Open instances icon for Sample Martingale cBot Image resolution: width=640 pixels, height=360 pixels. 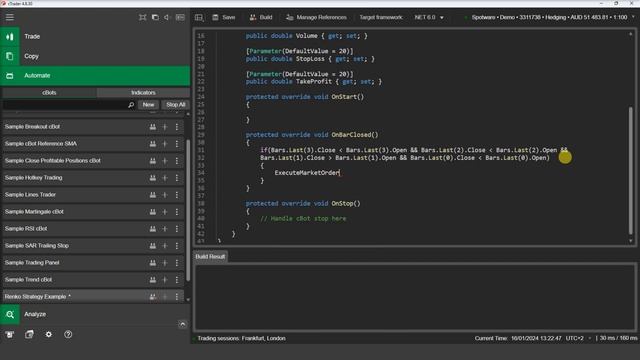point(153,212)
